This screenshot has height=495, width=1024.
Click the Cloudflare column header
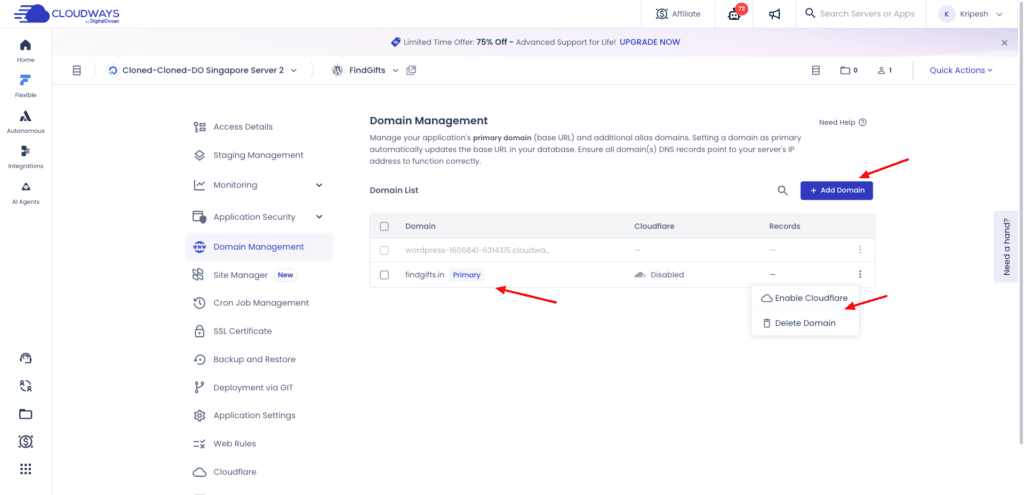pos(654,226)
